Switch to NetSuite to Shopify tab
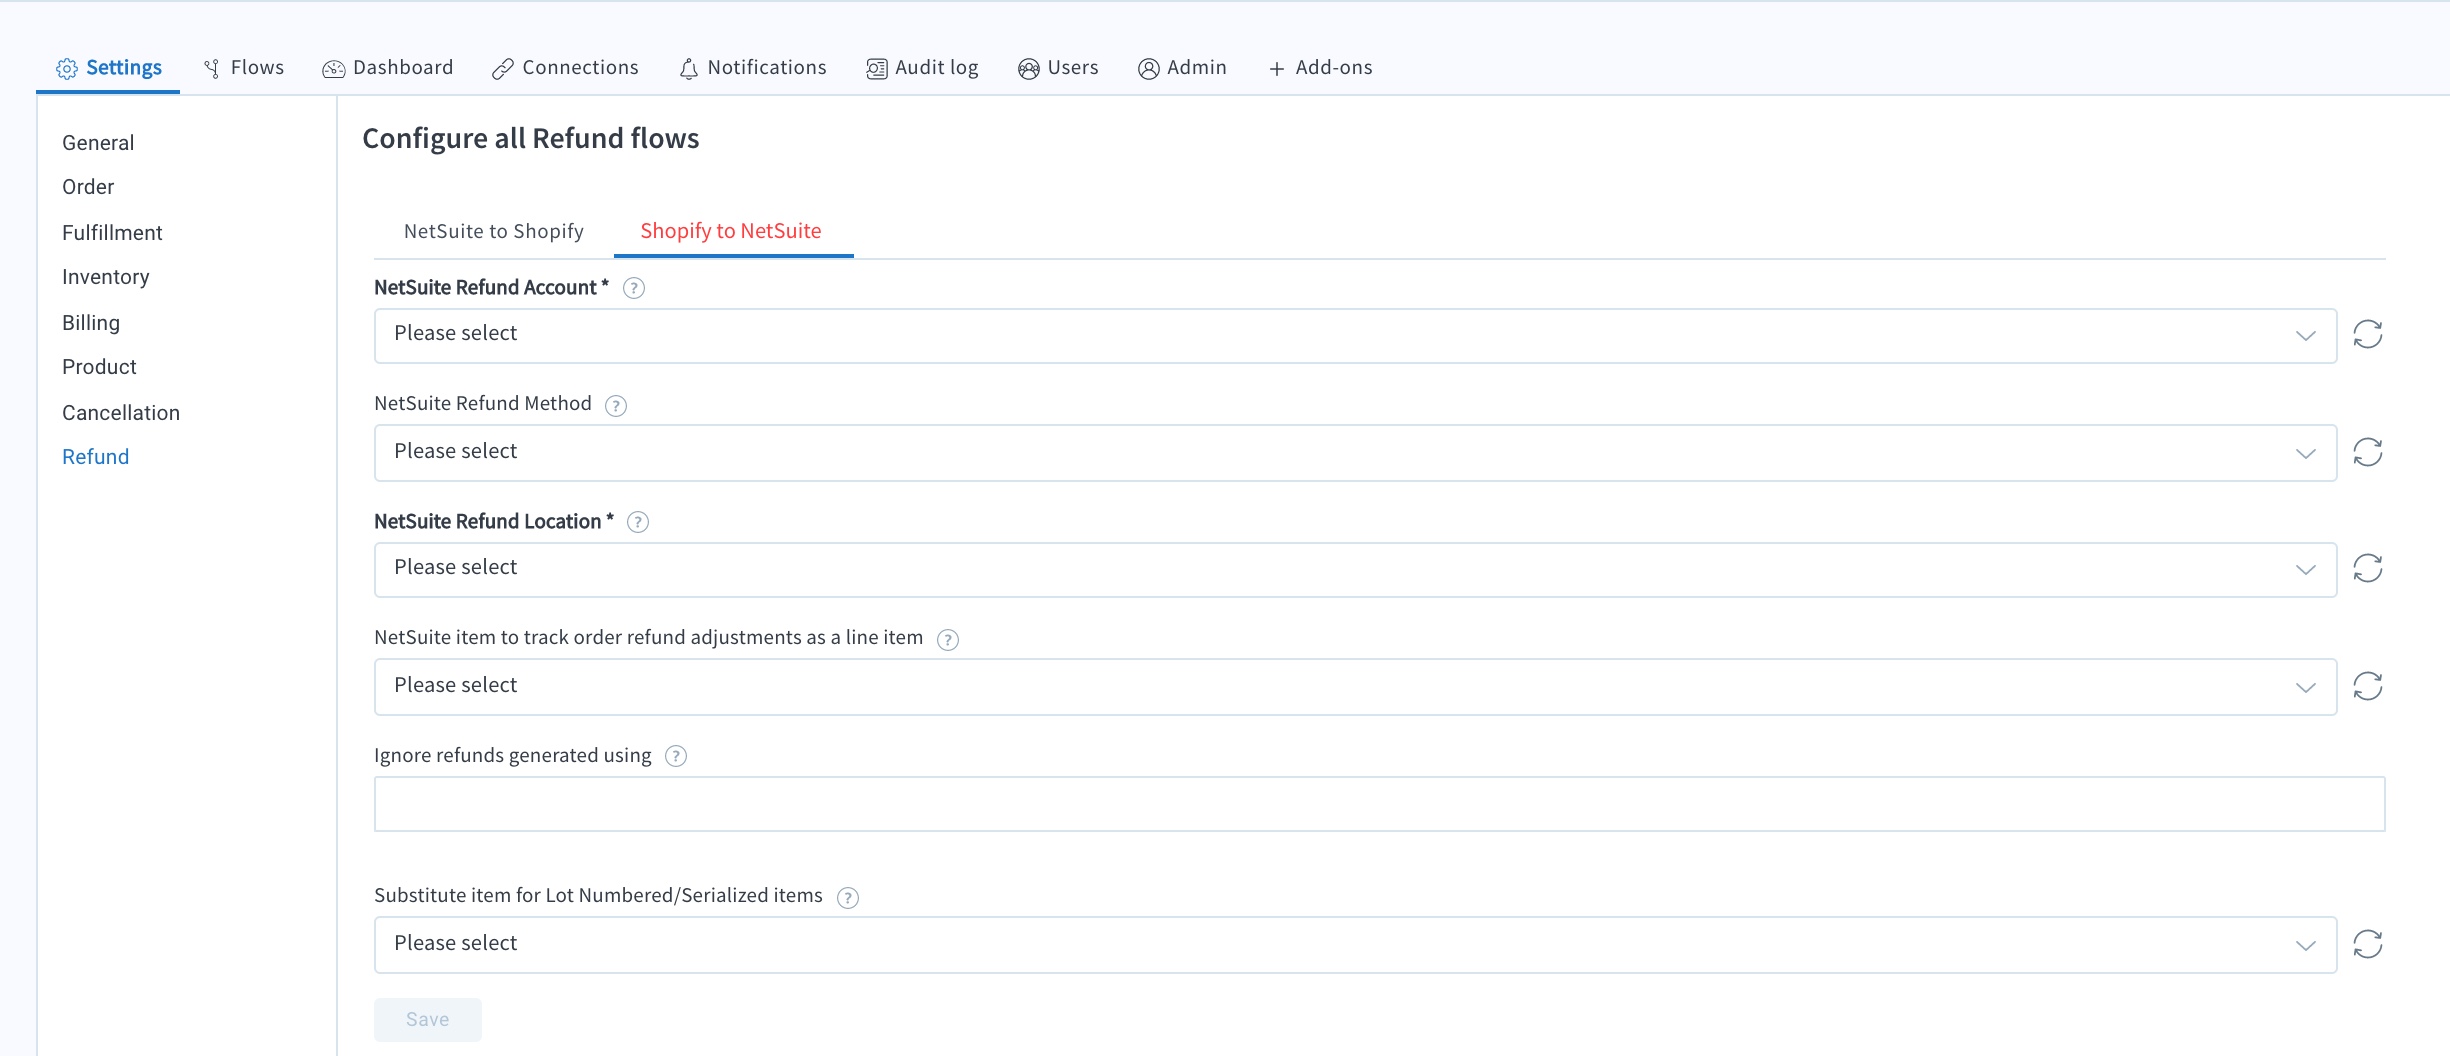 click(x=494, y=231)
